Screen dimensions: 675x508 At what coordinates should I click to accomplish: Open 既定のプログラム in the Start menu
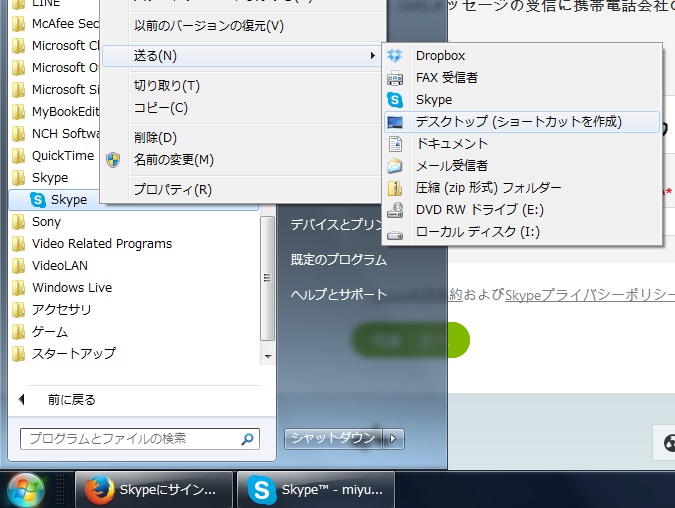pos(339,260)
